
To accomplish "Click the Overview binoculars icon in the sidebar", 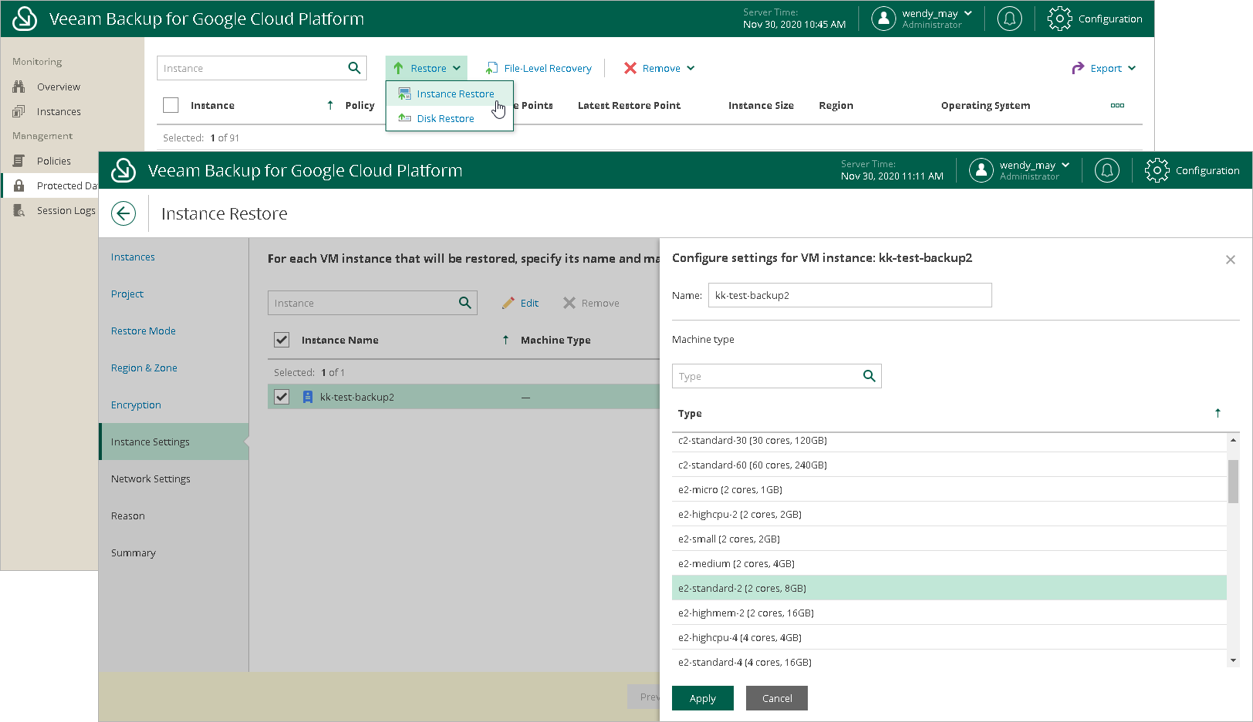I will click(x=19, y=87).
